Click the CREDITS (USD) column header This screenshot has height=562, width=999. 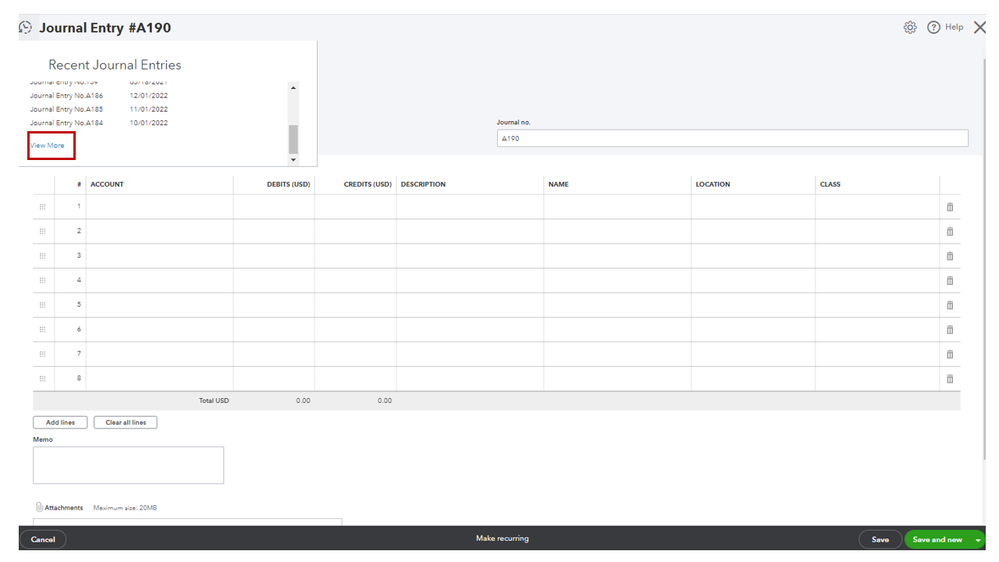tap(368, 184)
